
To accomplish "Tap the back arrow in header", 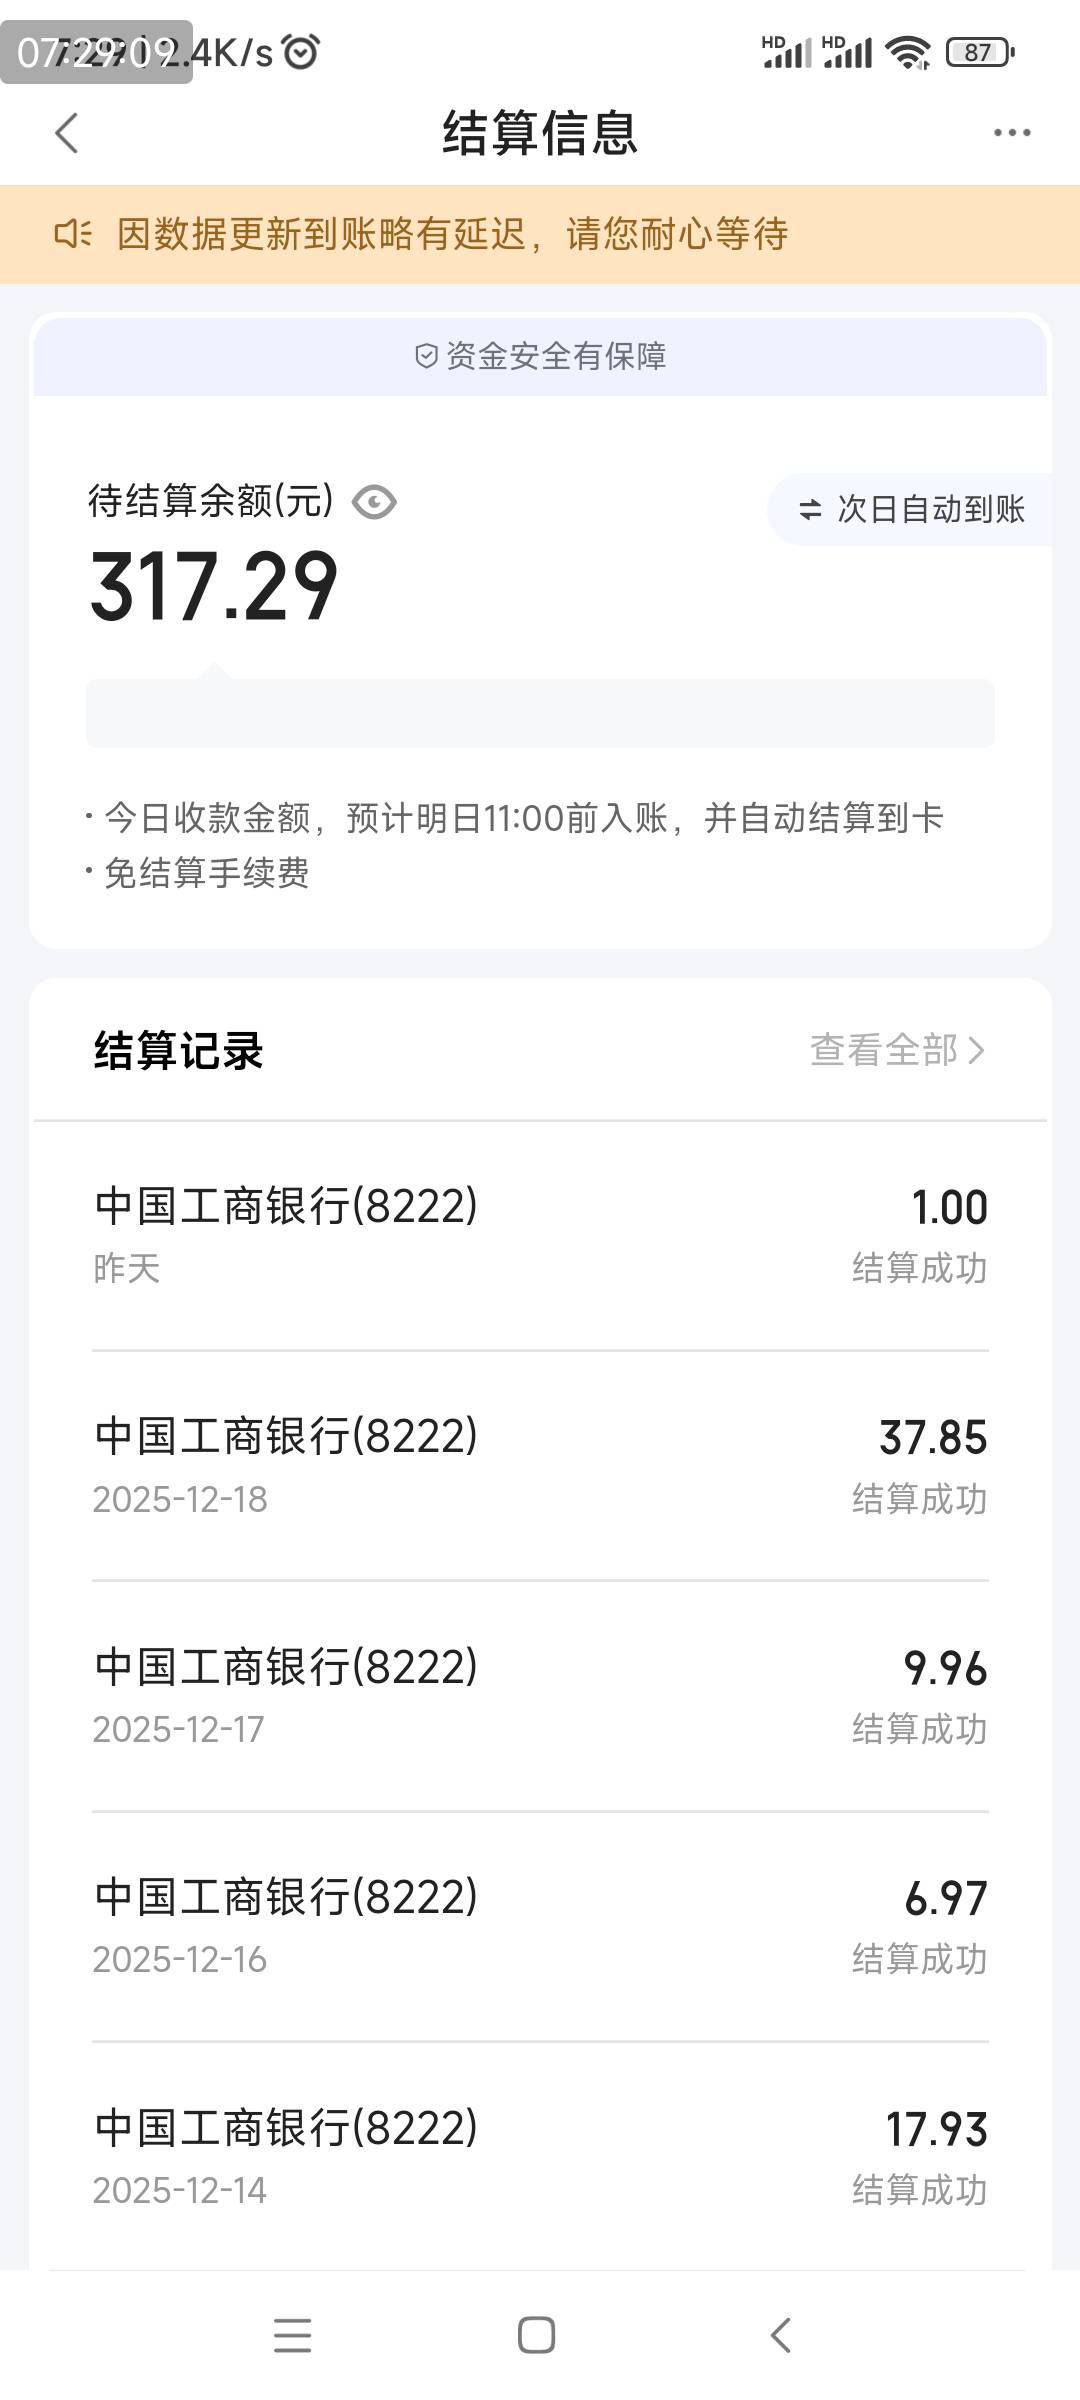I will tap(67, 133).
